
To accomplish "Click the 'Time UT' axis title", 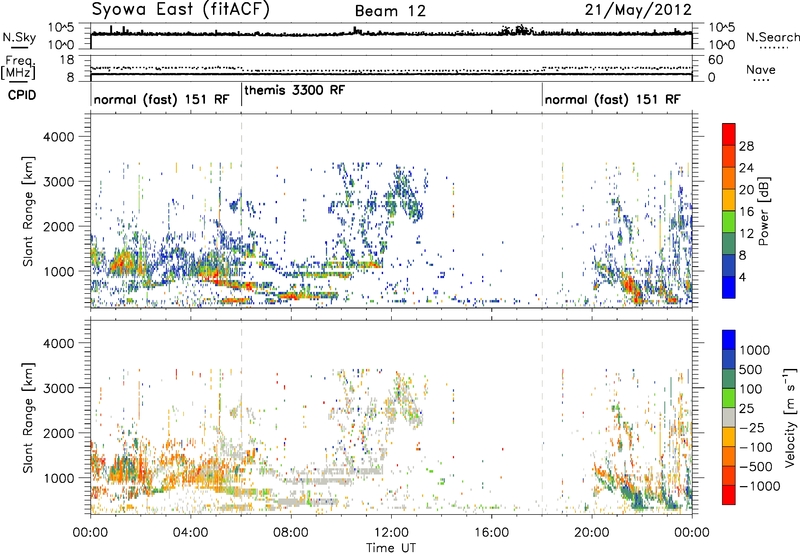I will tap(391, 547).
